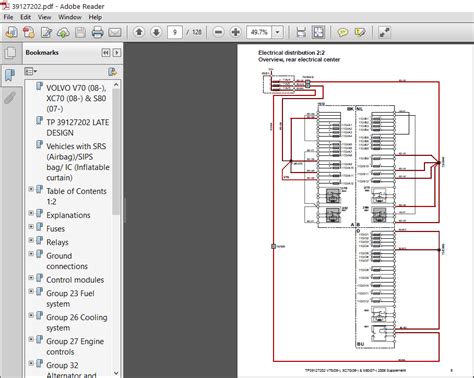Zoom in with the plus button

click(236, 32)
